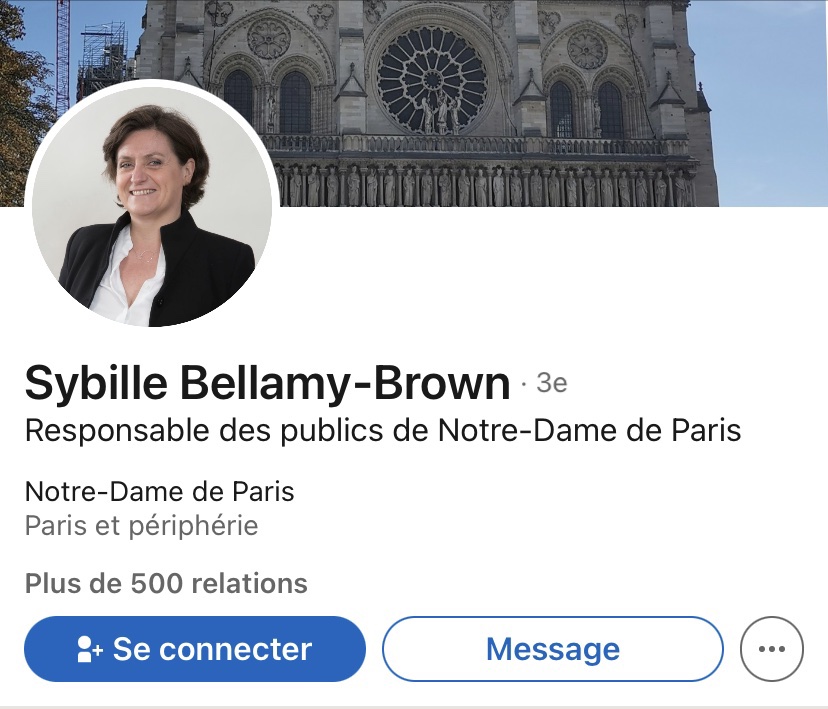Select the name Sybille Bellamy-Brown

tap(267, 383)
